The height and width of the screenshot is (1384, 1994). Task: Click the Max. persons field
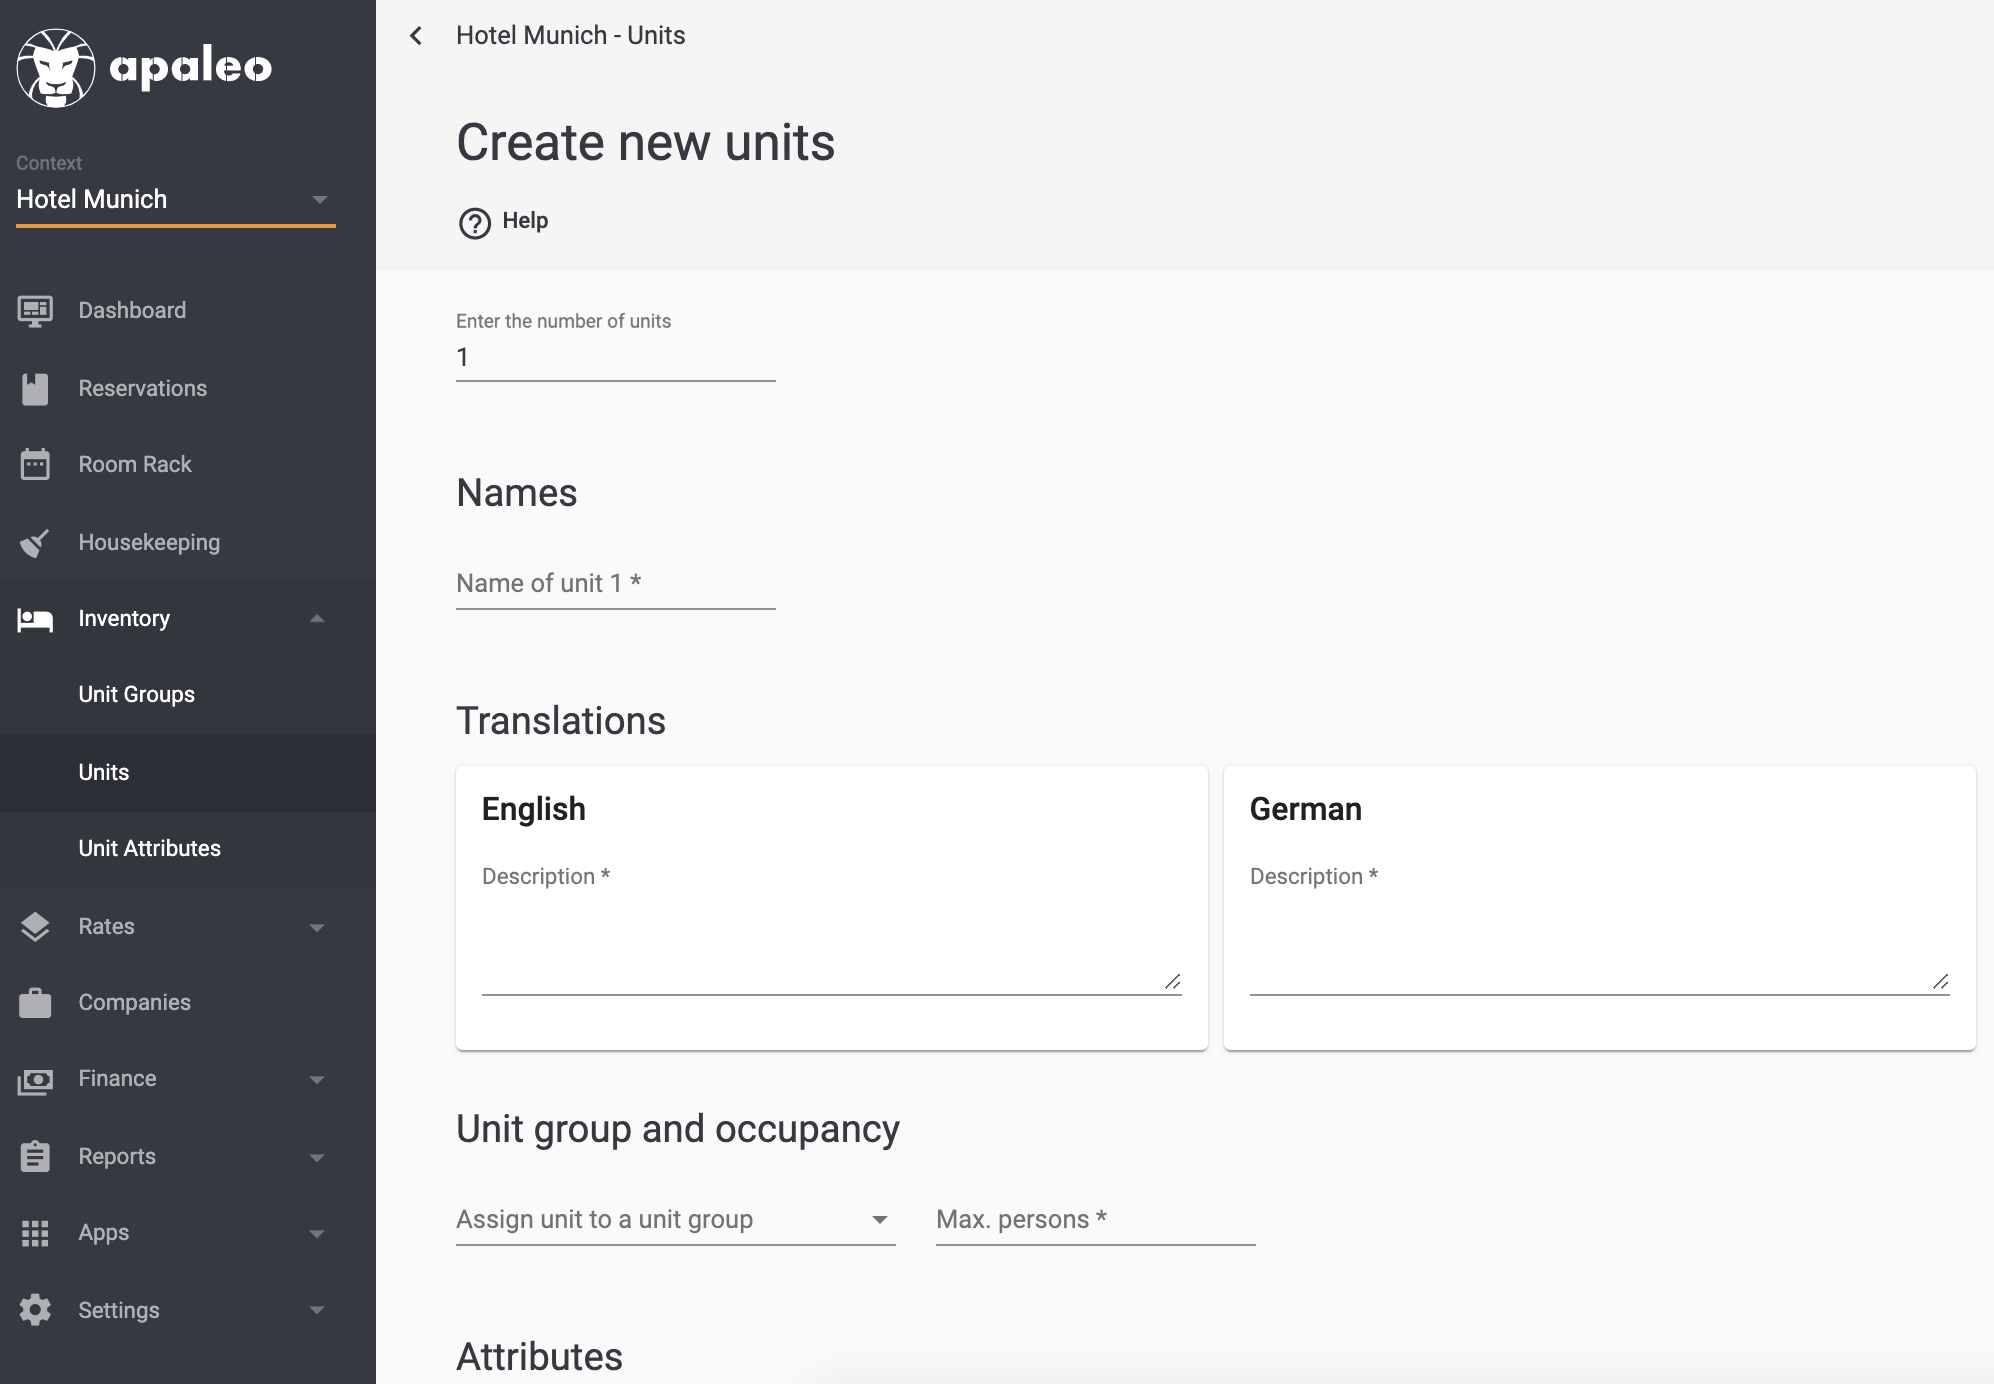pos(1096,1220)
